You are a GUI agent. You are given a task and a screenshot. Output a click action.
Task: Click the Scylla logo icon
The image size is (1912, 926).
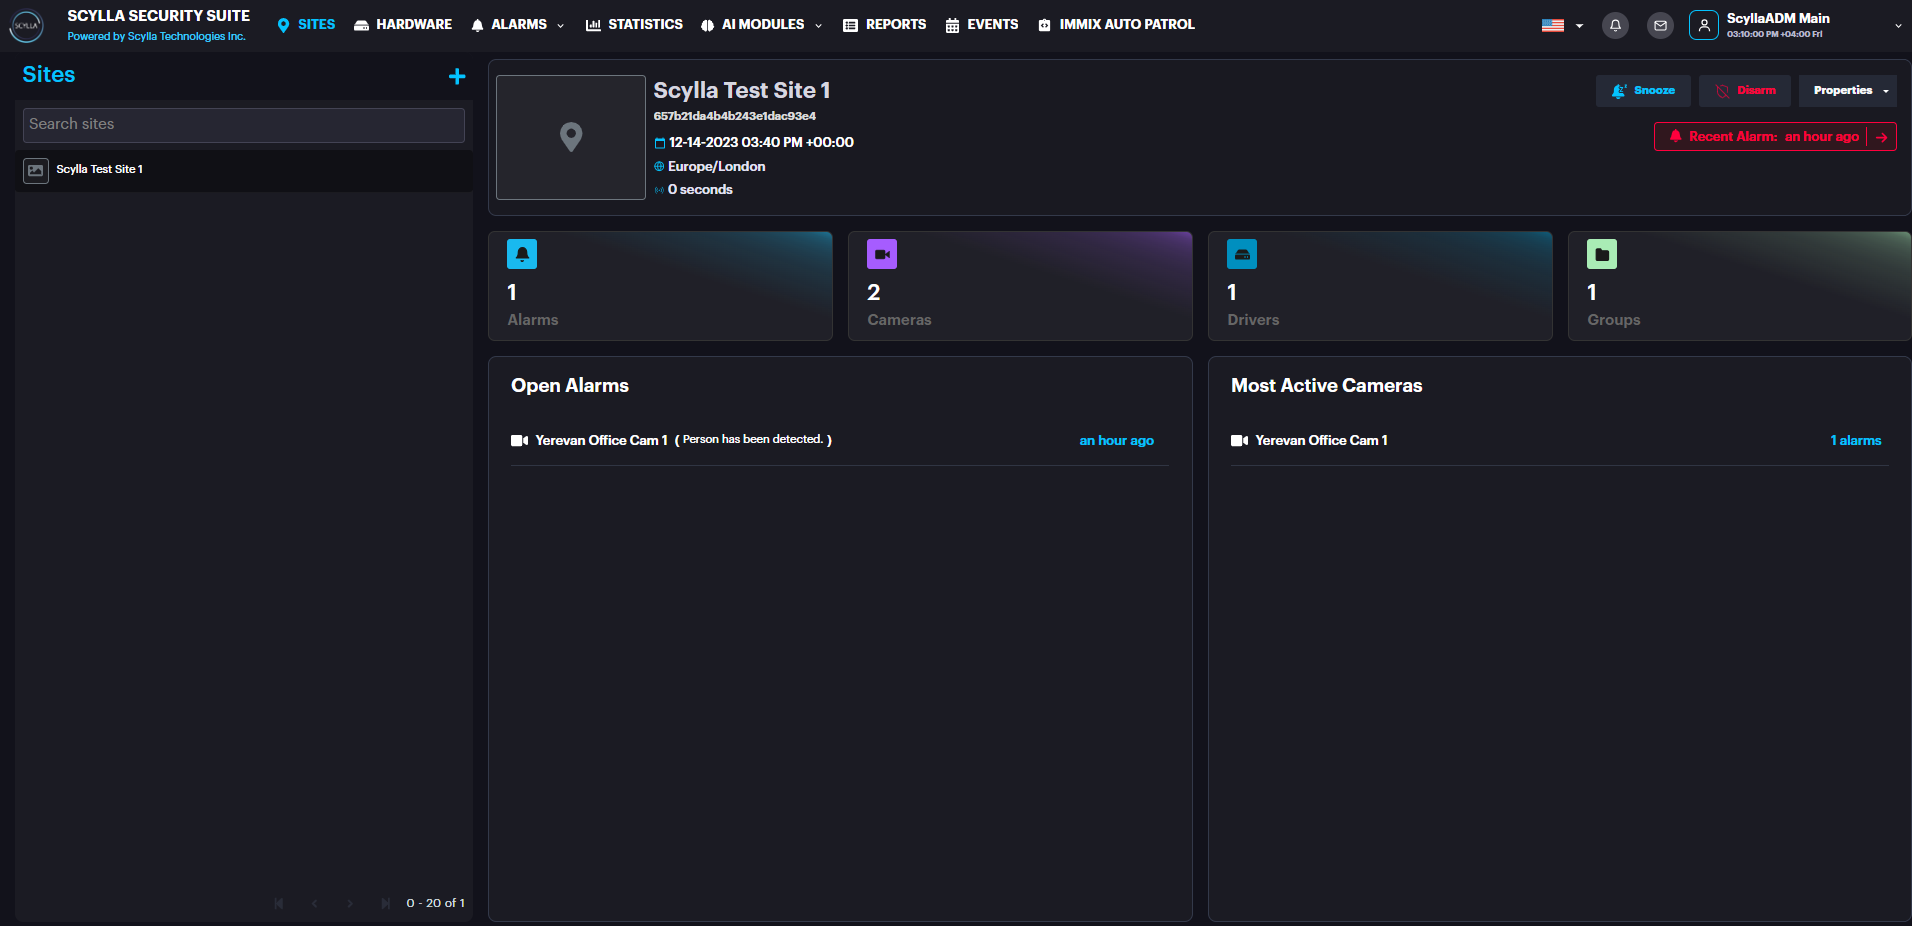point(26,26)
